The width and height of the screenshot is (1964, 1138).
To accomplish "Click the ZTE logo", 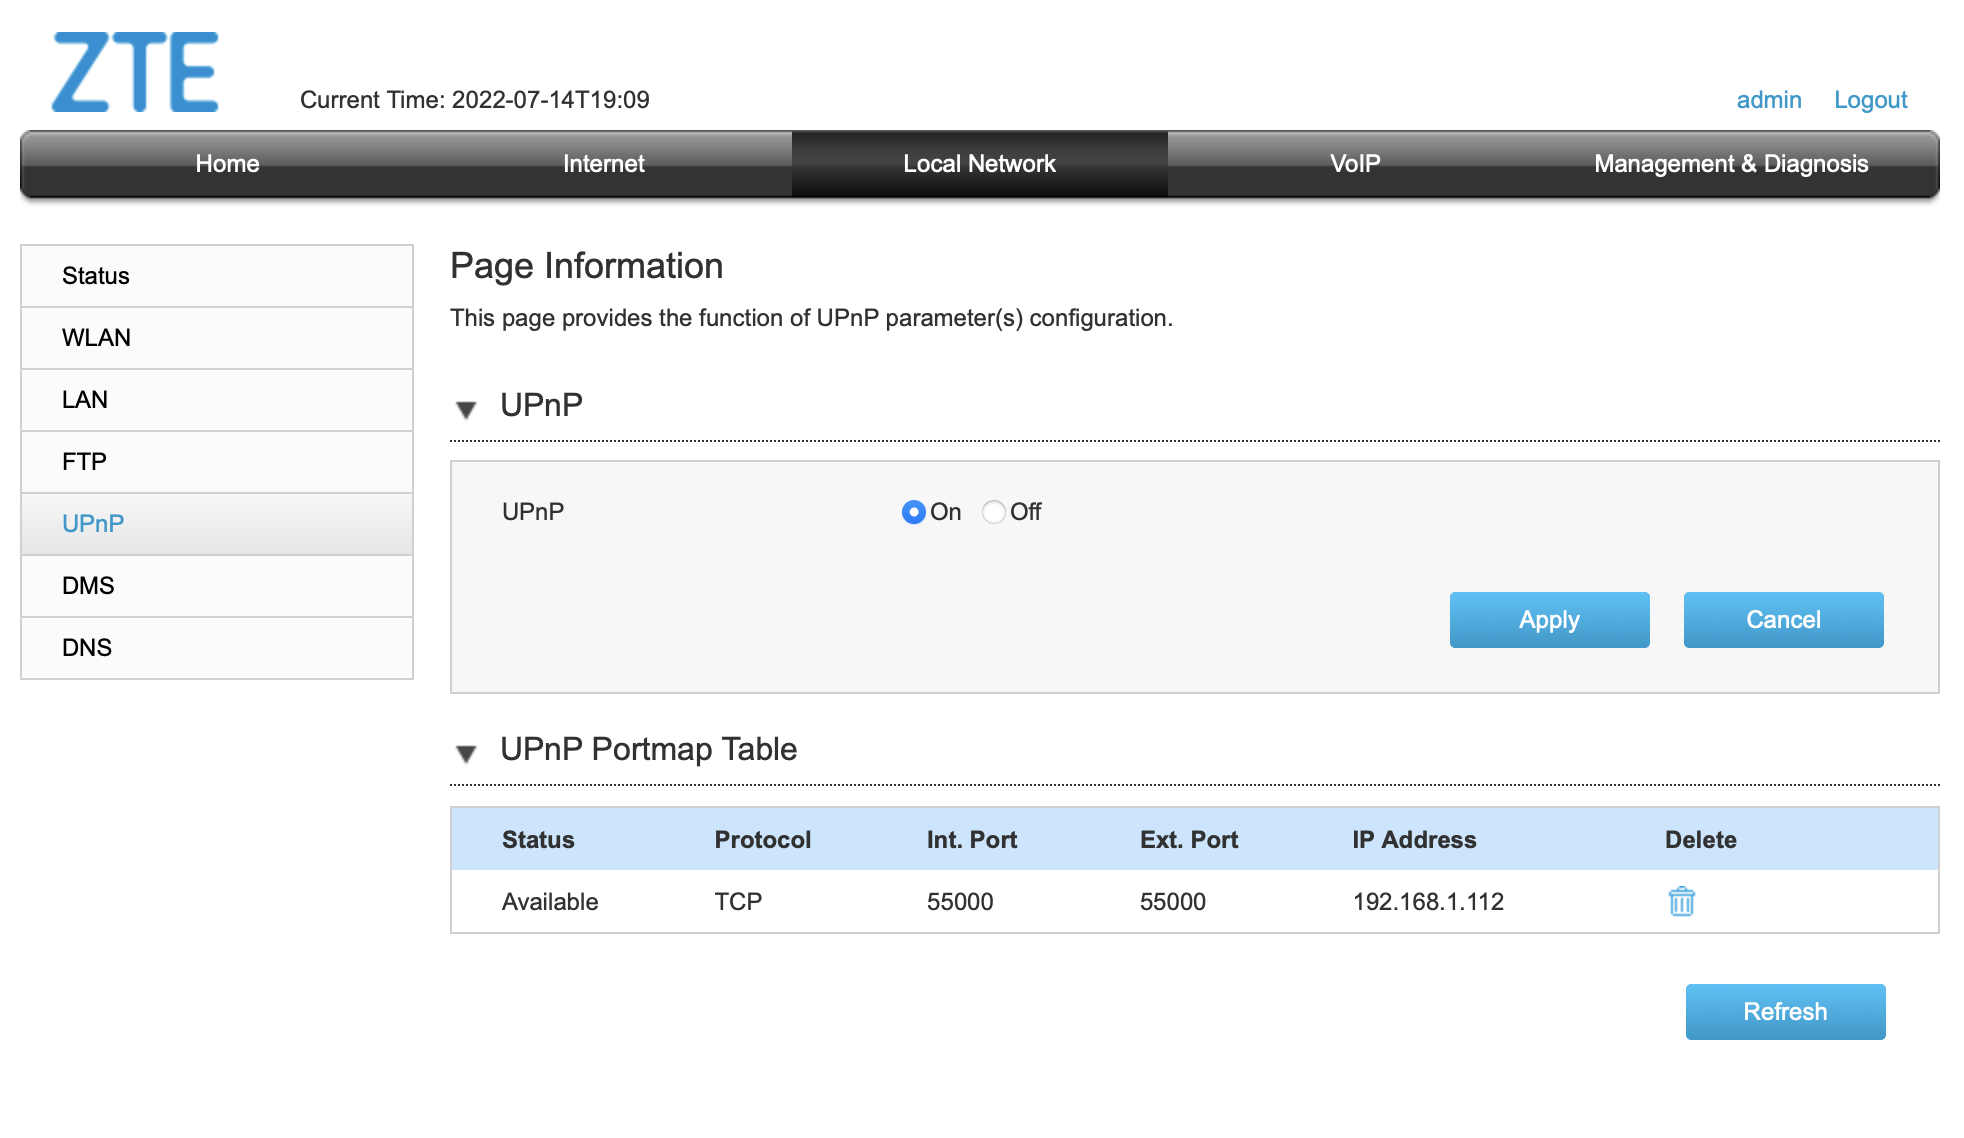I will click(x=135, y=72).
